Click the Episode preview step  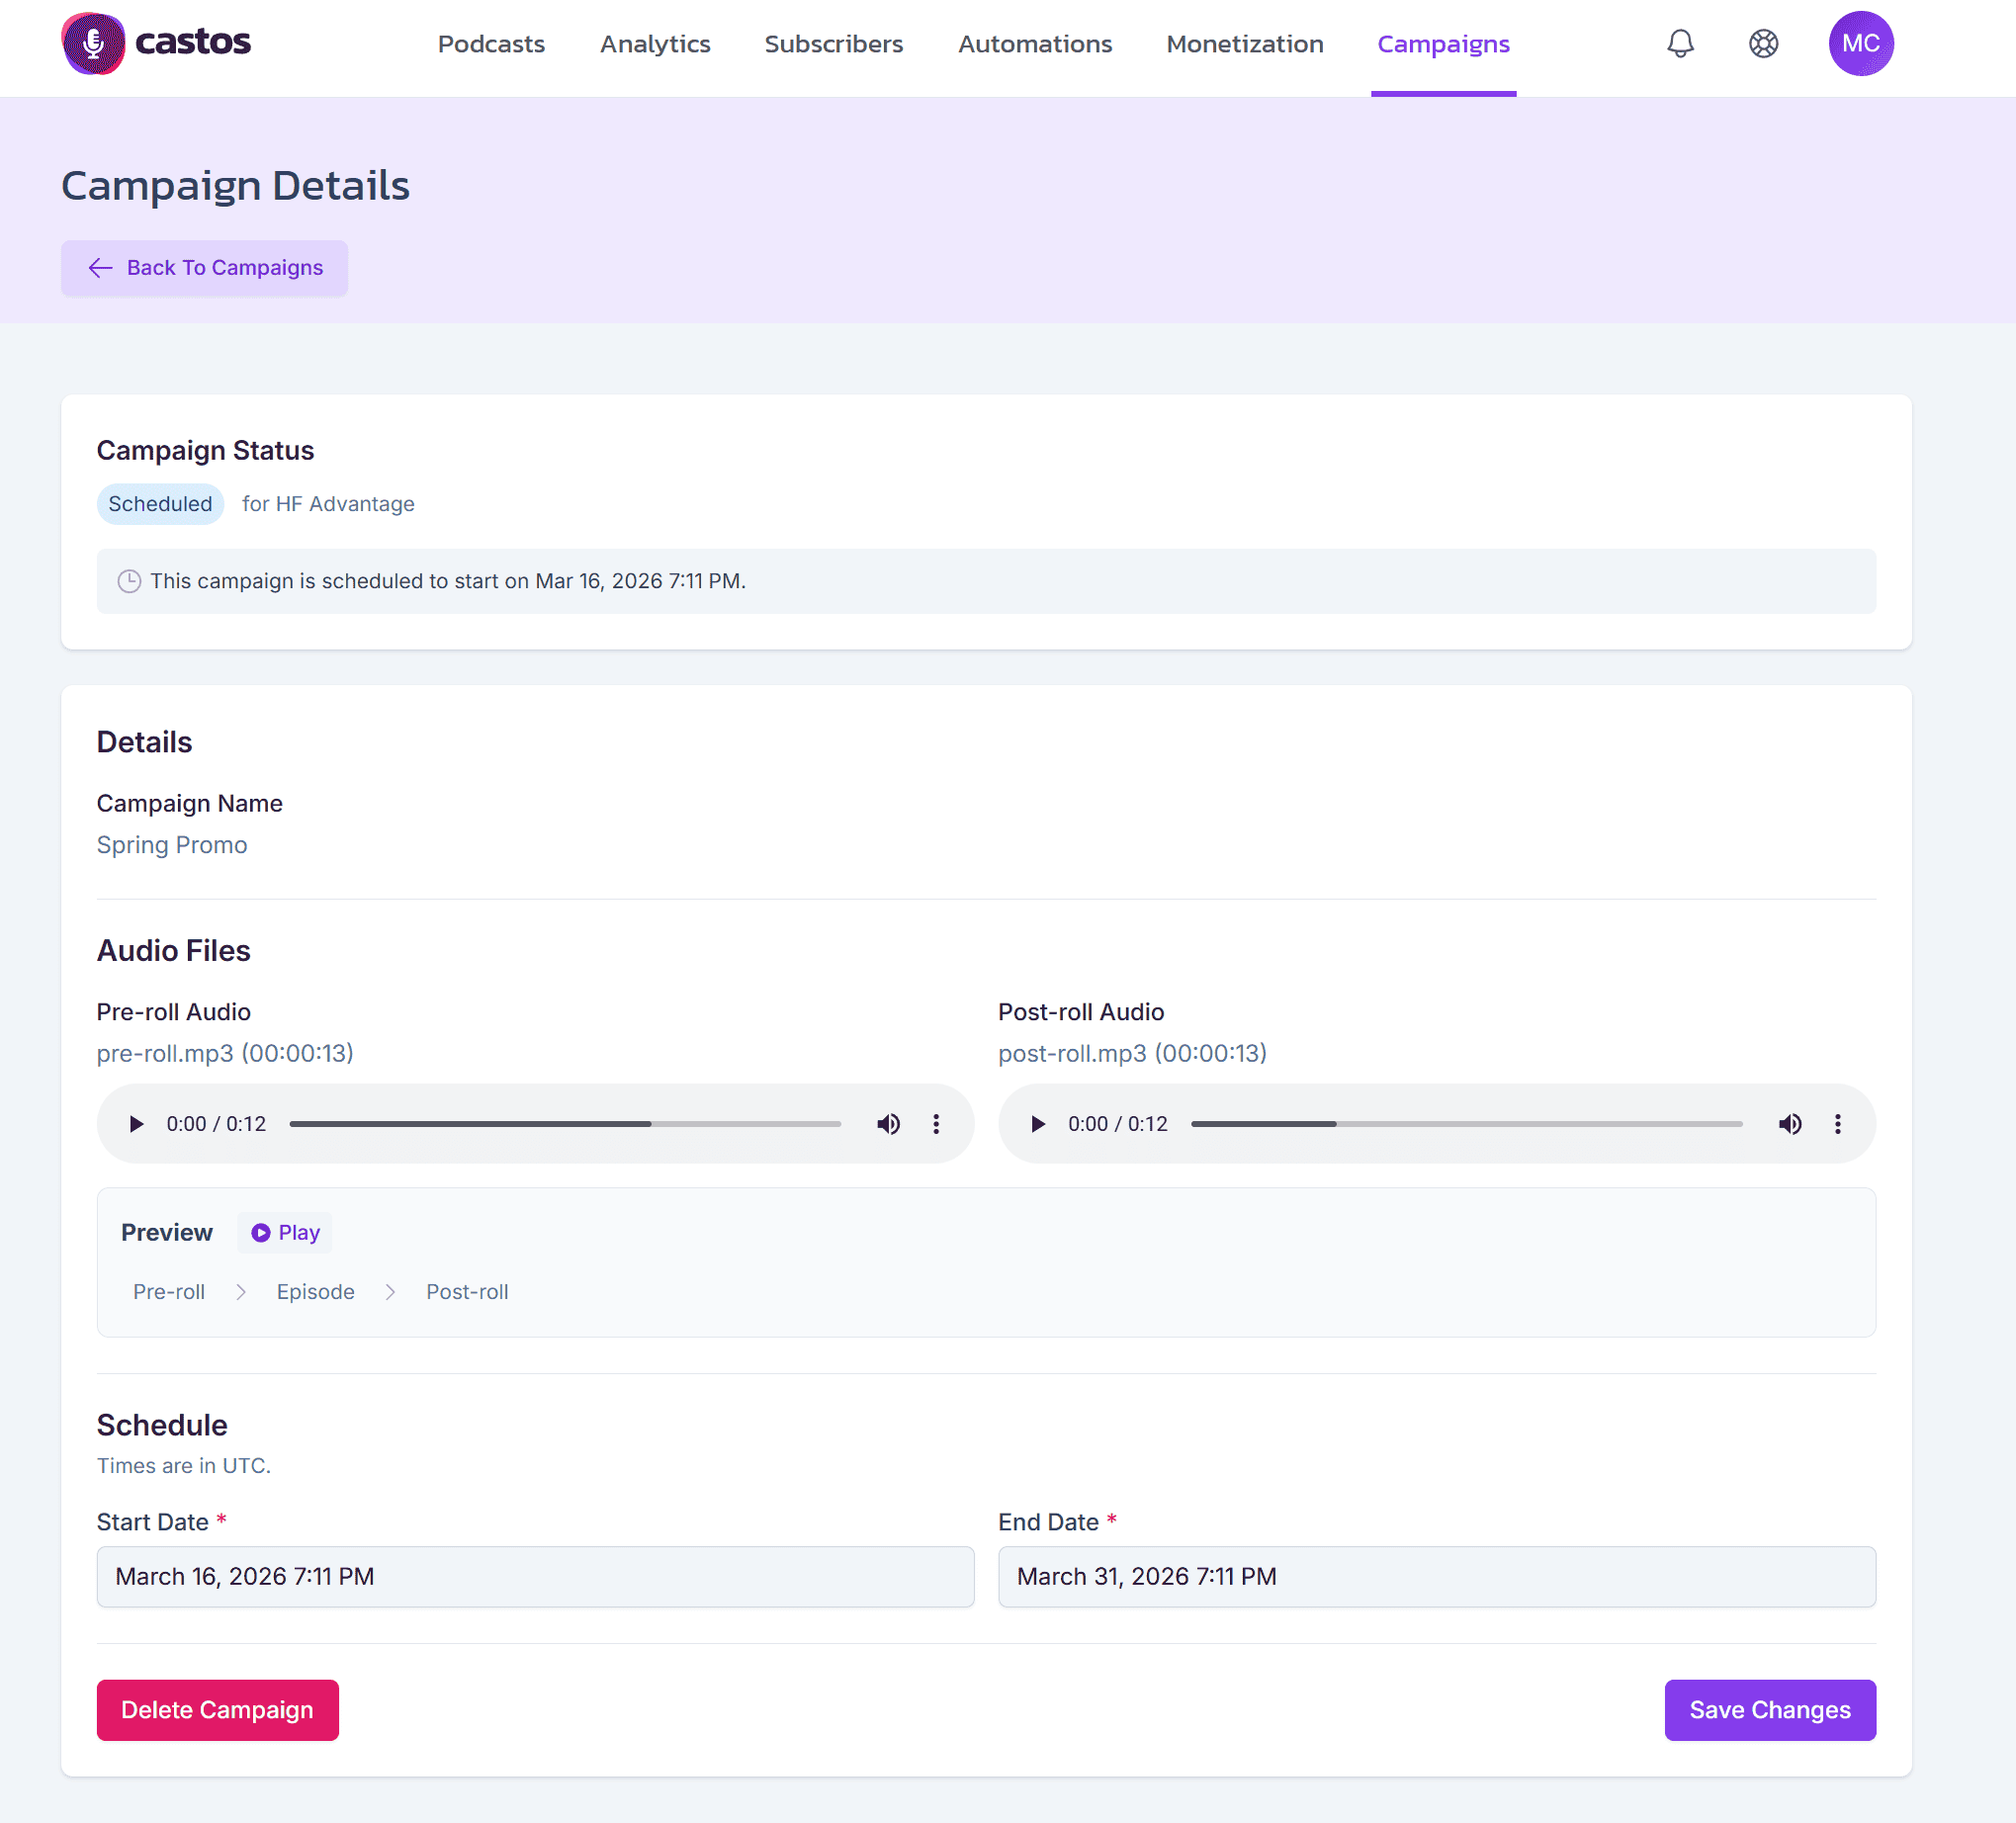coord(316,1292)
